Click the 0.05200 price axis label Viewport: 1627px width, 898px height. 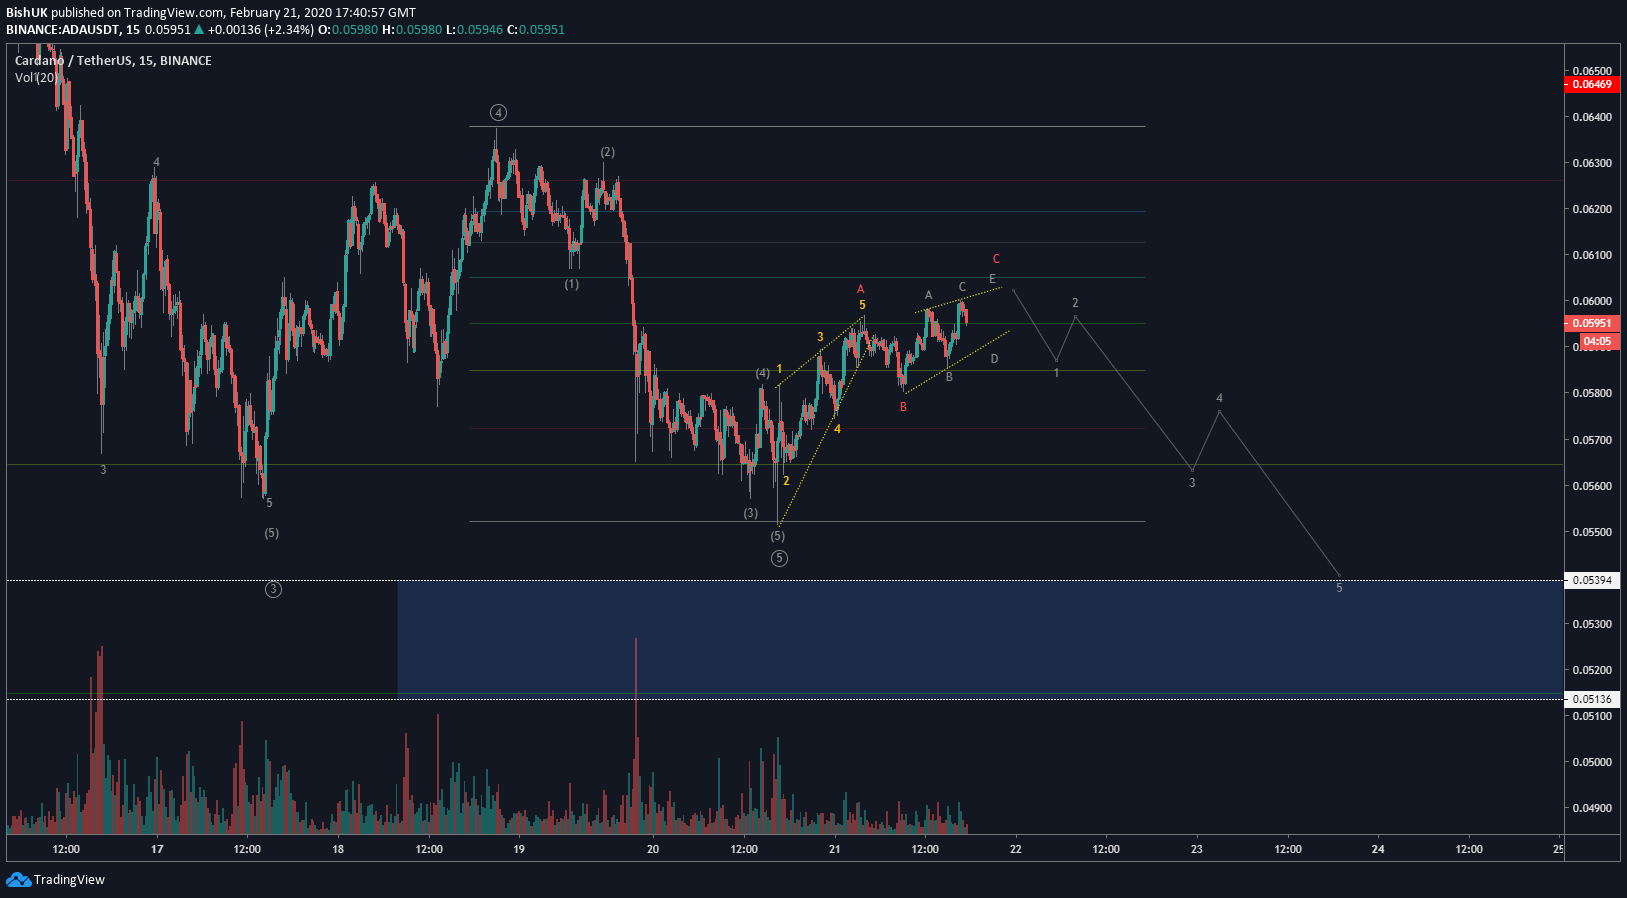[x=1592, y=670]
